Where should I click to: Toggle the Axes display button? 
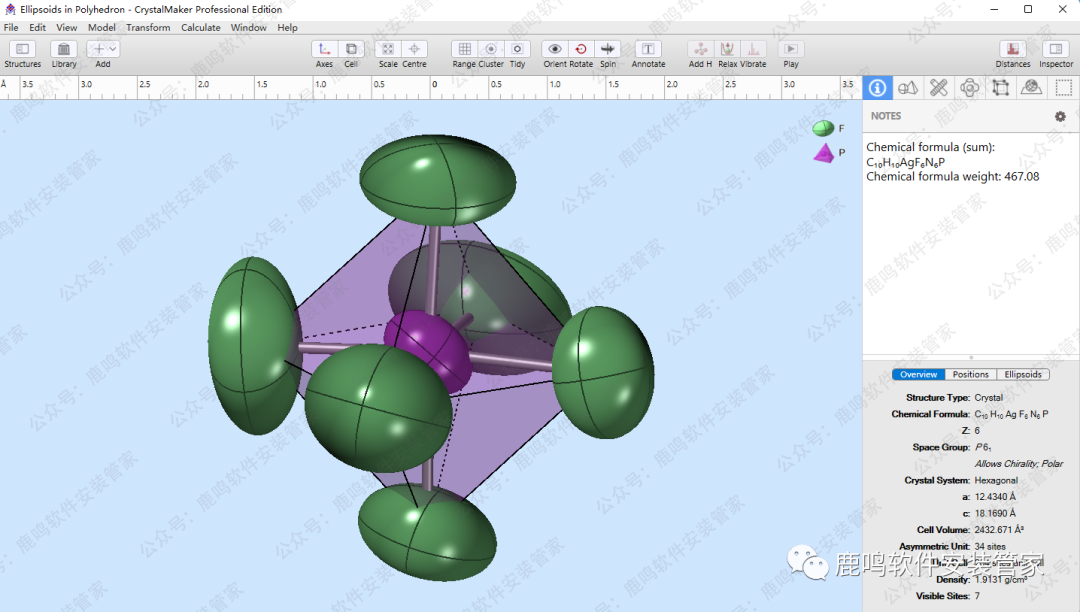point(324,49)
